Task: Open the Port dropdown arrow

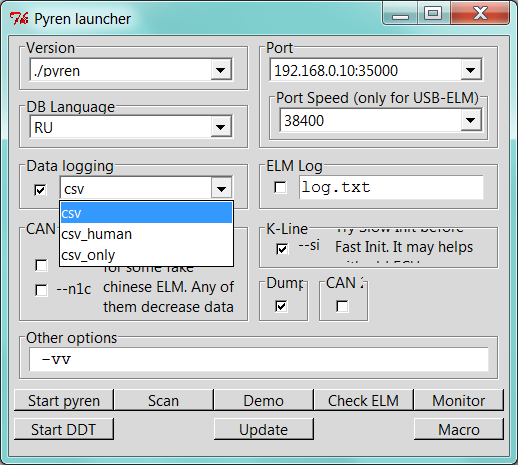Action: (471, 70)
